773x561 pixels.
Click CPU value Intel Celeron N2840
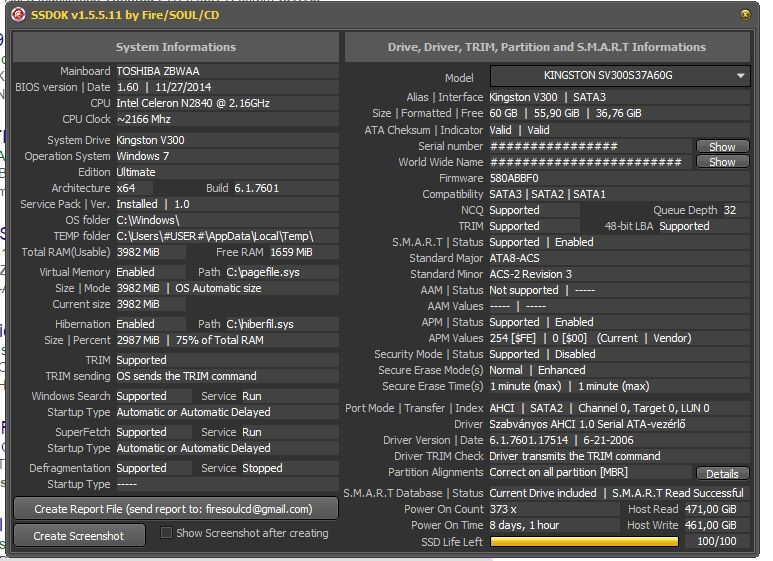[193, 103]
